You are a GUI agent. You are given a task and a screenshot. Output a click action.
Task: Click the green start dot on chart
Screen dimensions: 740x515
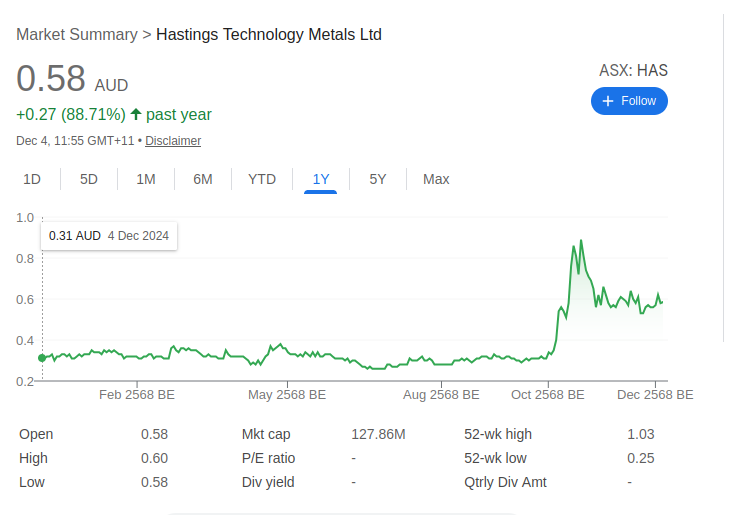41,358
